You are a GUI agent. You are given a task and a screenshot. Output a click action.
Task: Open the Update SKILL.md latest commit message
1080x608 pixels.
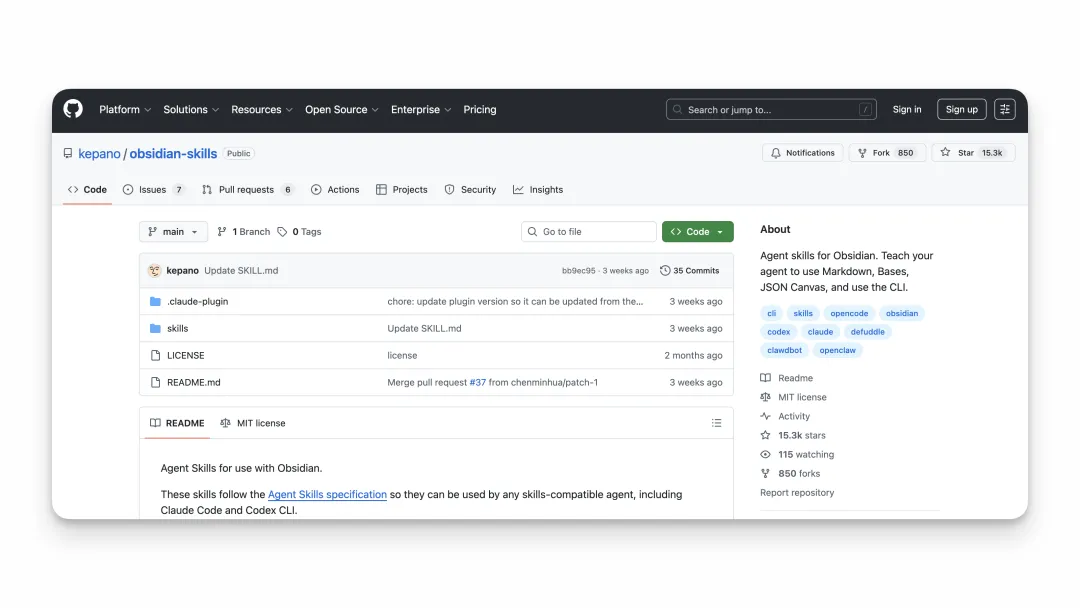(x=241, y=271)
